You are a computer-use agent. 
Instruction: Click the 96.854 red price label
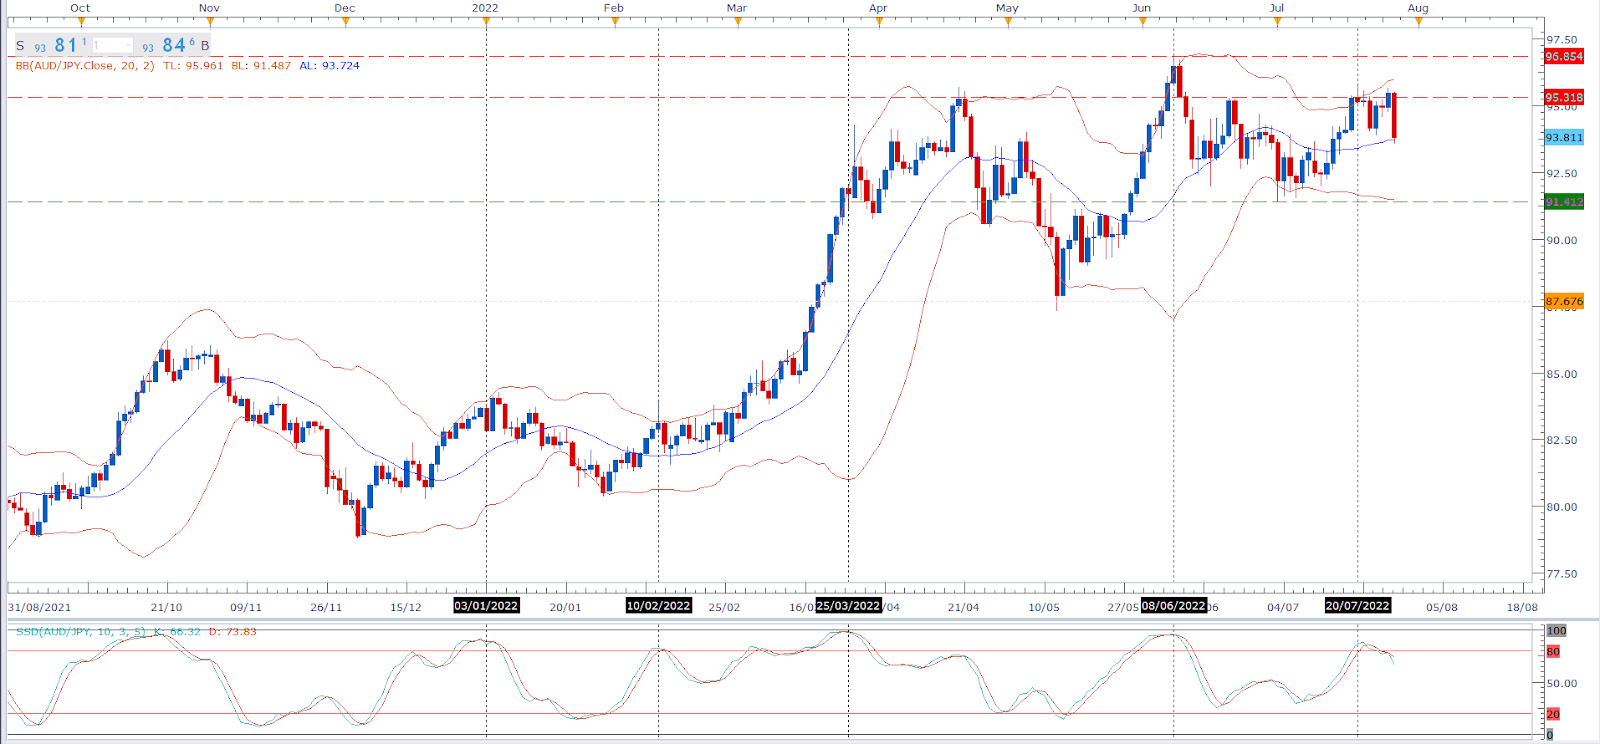1564,57
